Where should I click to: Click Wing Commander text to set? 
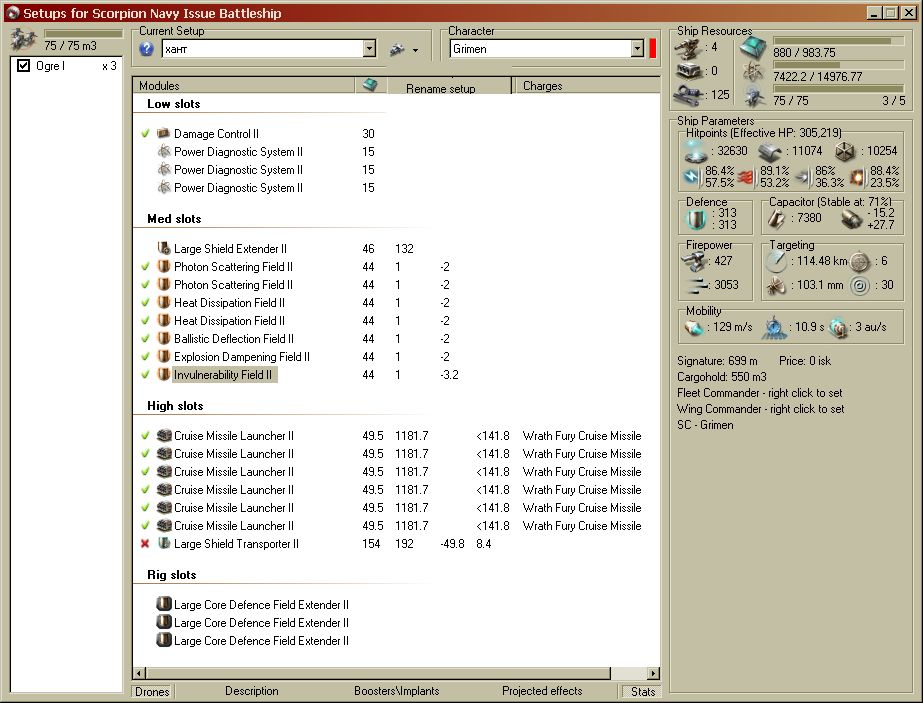[761, 409]
